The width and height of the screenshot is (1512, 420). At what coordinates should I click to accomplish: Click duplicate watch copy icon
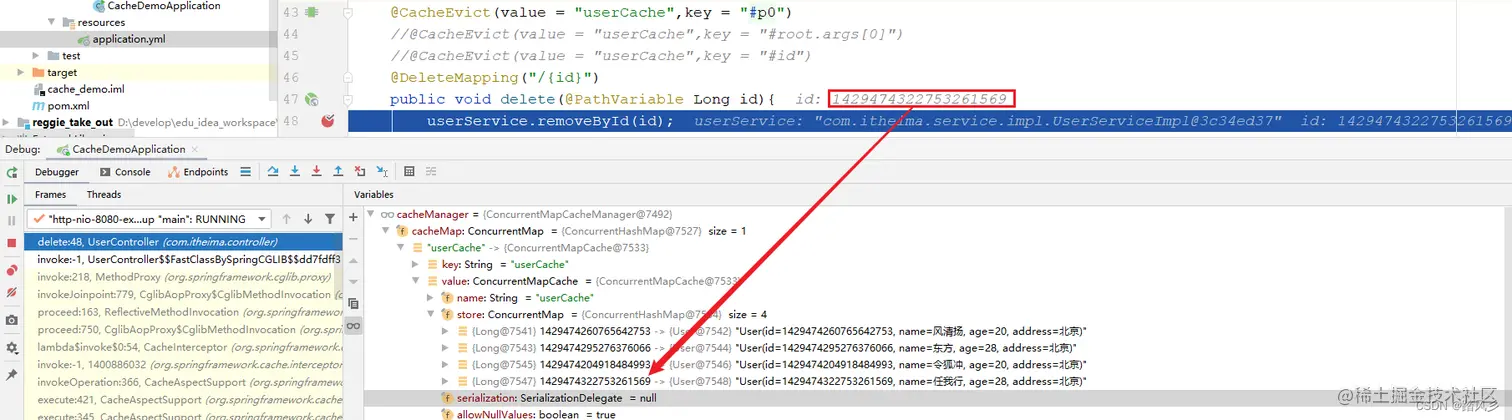coord(353,304)
